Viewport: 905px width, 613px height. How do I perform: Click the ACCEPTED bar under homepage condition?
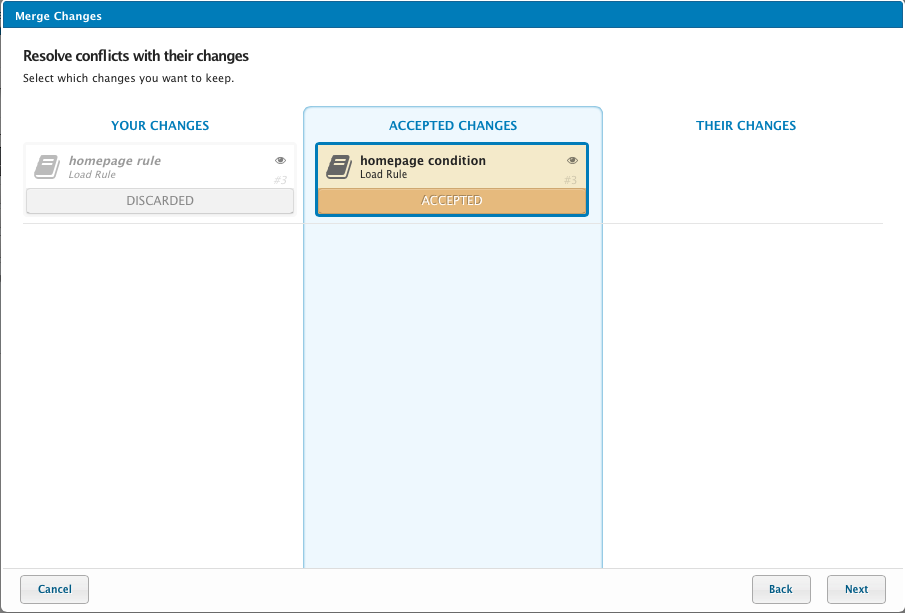pyautogui.click(x=452, y=201)
